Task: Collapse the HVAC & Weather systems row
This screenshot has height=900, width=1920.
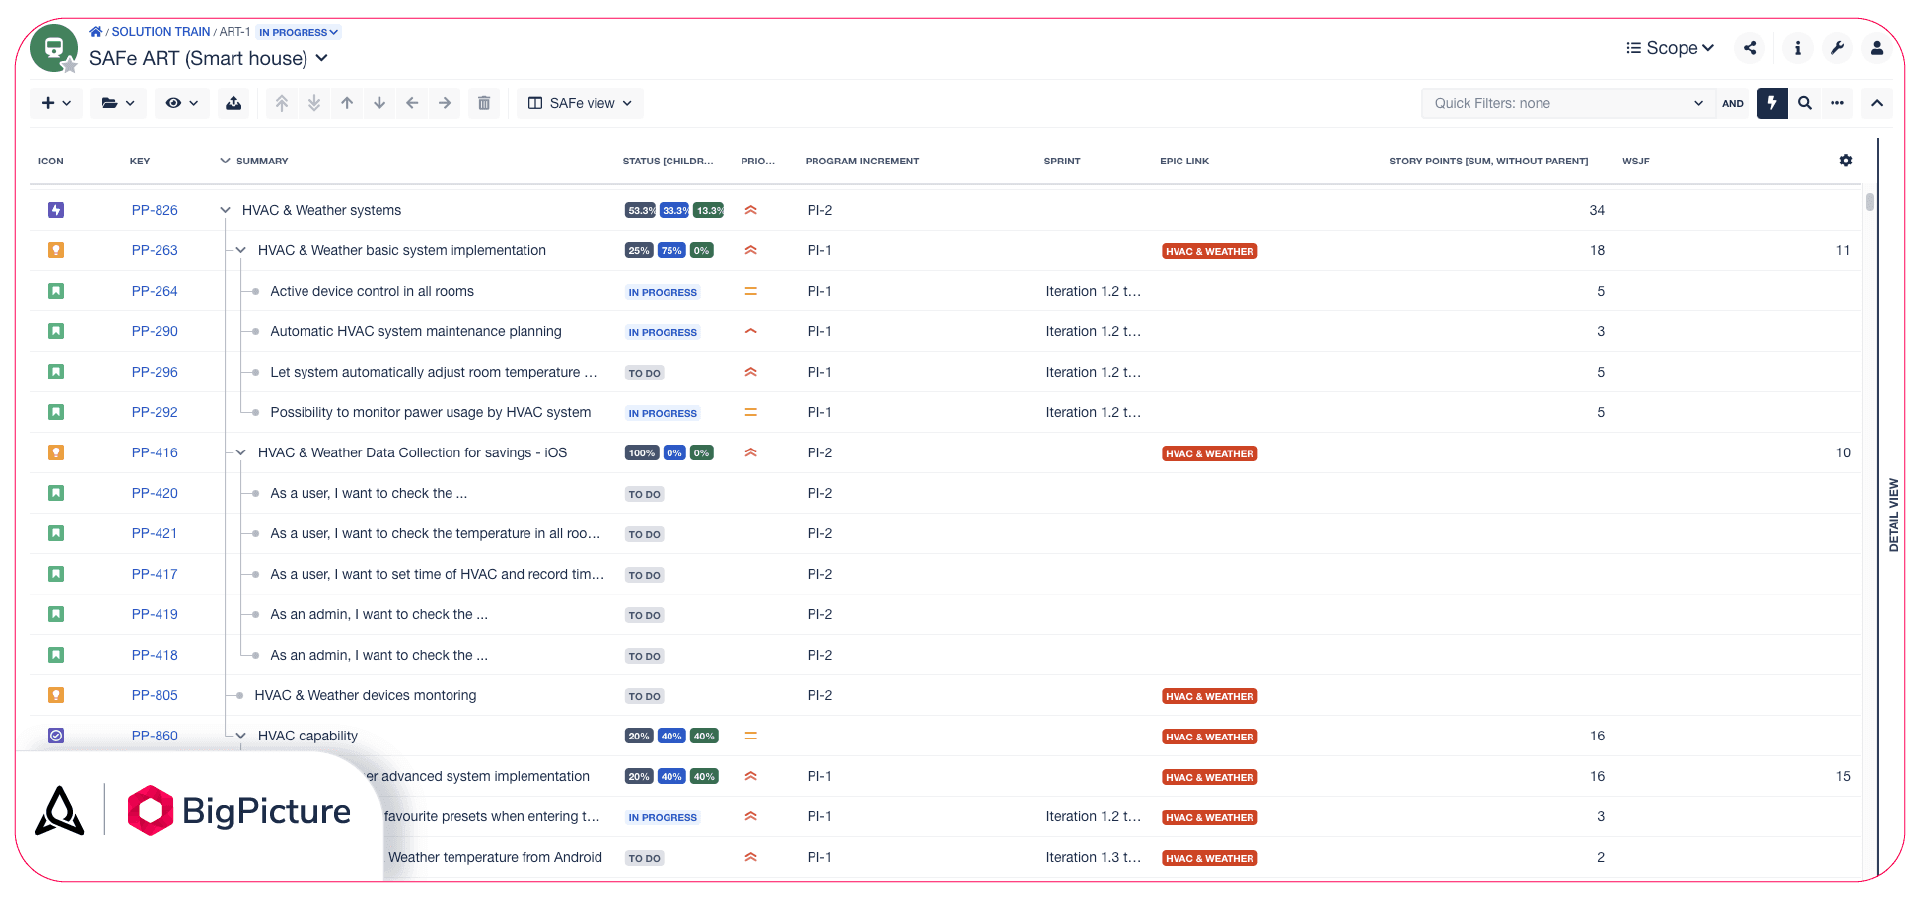Action: pos(225,210)
